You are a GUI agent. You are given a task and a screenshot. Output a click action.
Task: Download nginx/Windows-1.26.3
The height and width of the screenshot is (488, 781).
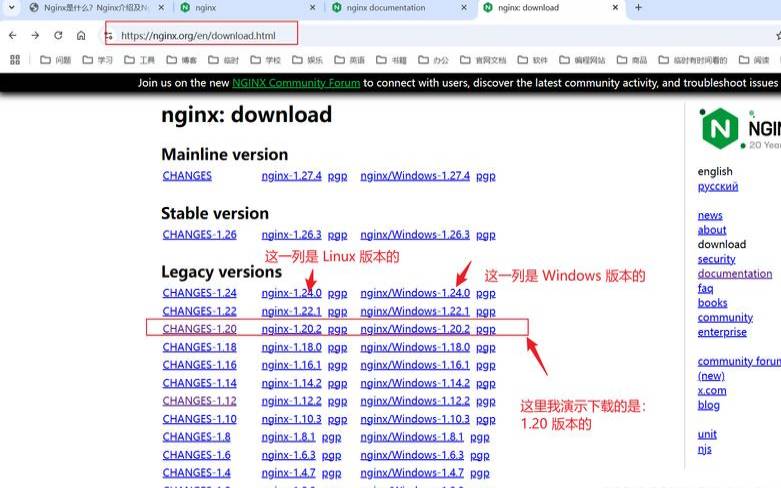(415, 235)
